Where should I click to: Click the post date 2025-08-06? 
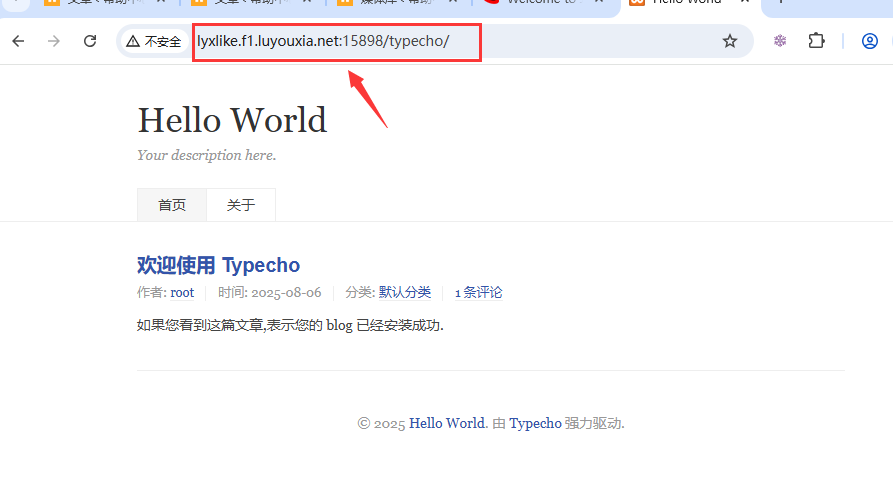(x=286, y=293)
